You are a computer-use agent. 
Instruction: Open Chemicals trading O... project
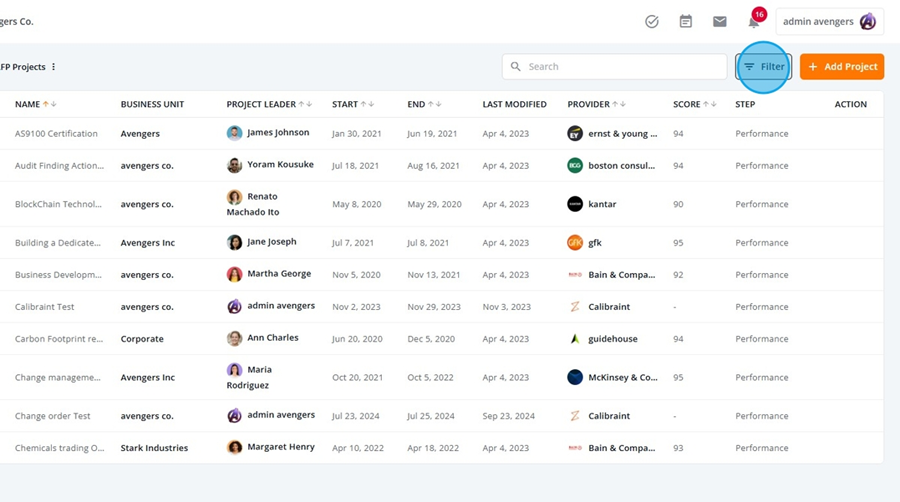(60, 448)
